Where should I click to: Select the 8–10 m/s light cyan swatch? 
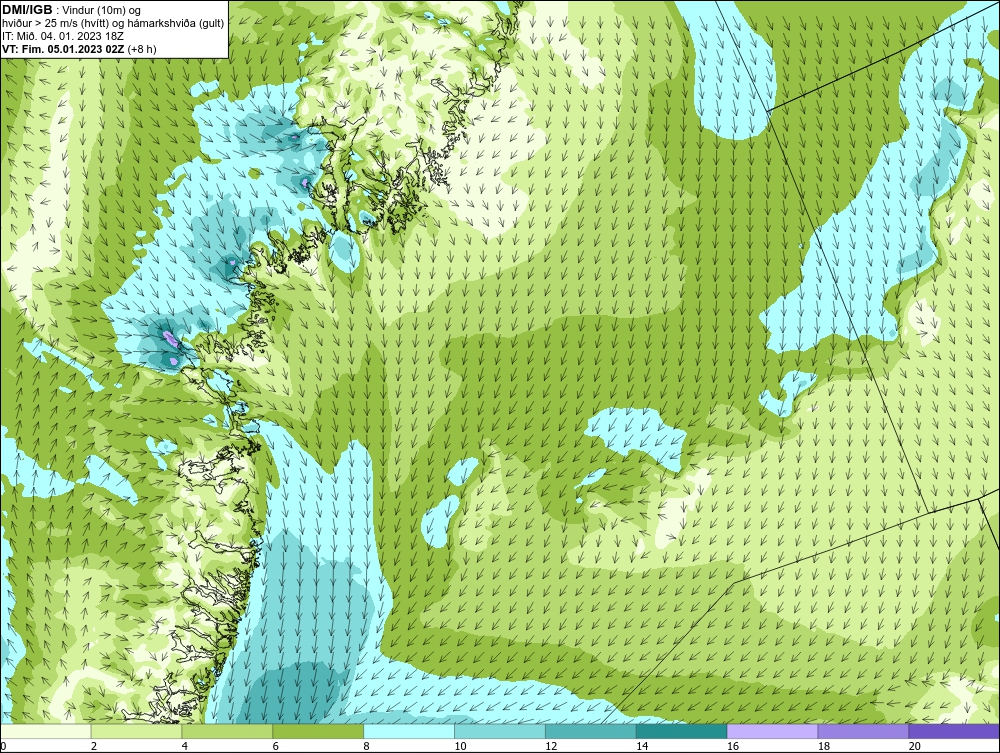[409, 731]
